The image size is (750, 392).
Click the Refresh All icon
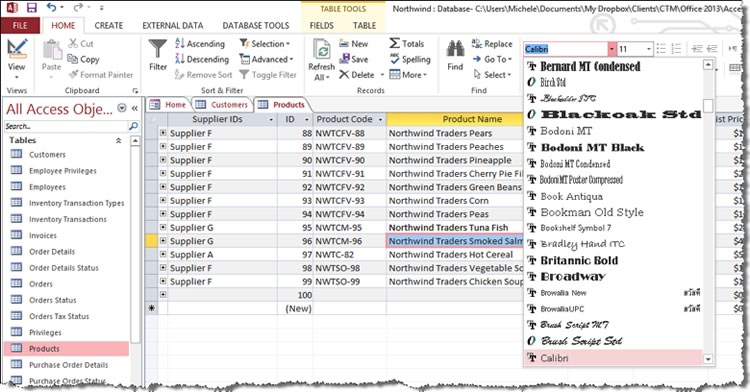(322, 50)
